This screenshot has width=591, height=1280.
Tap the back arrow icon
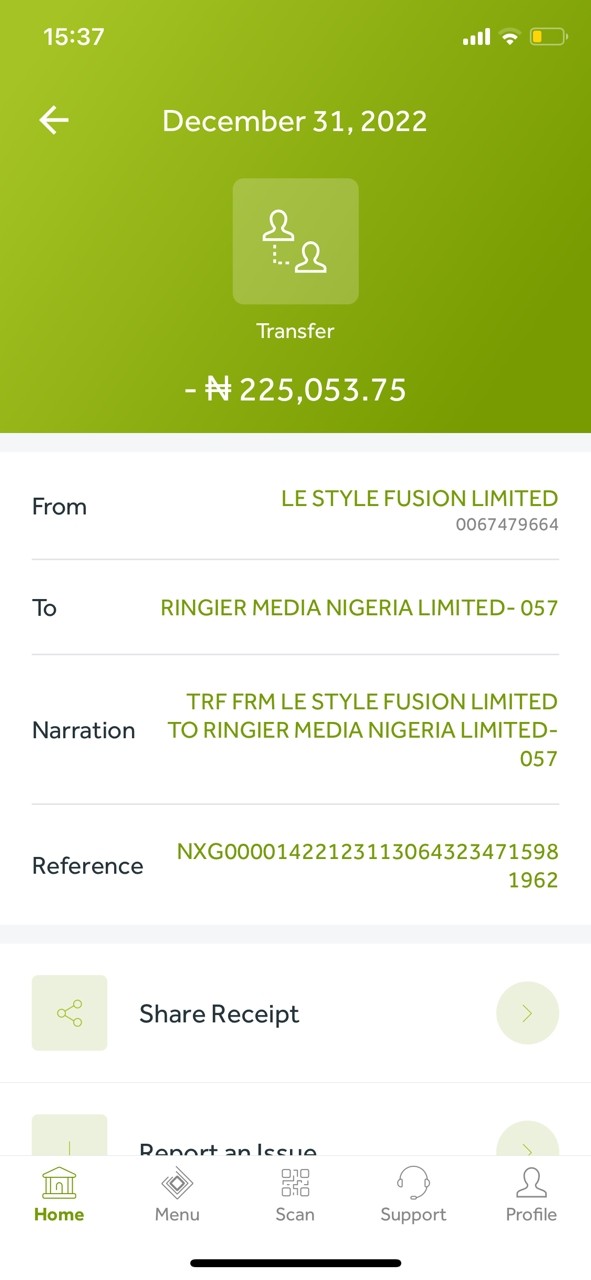click(54, 121)
